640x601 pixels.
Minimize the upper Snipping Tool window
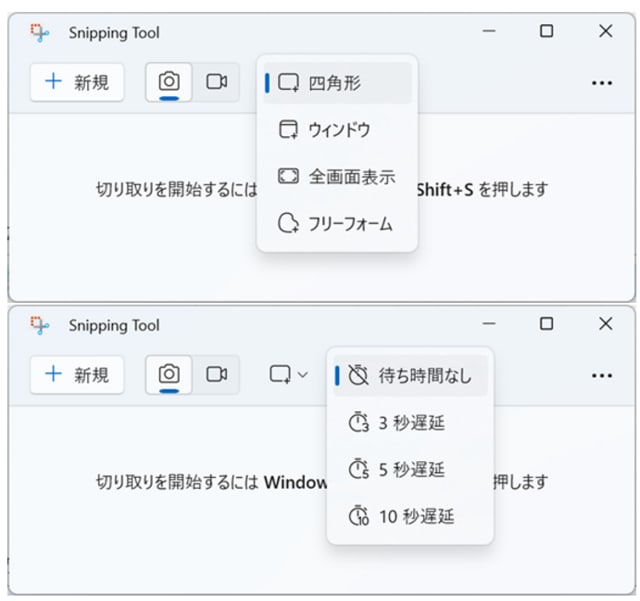[489, 31]
